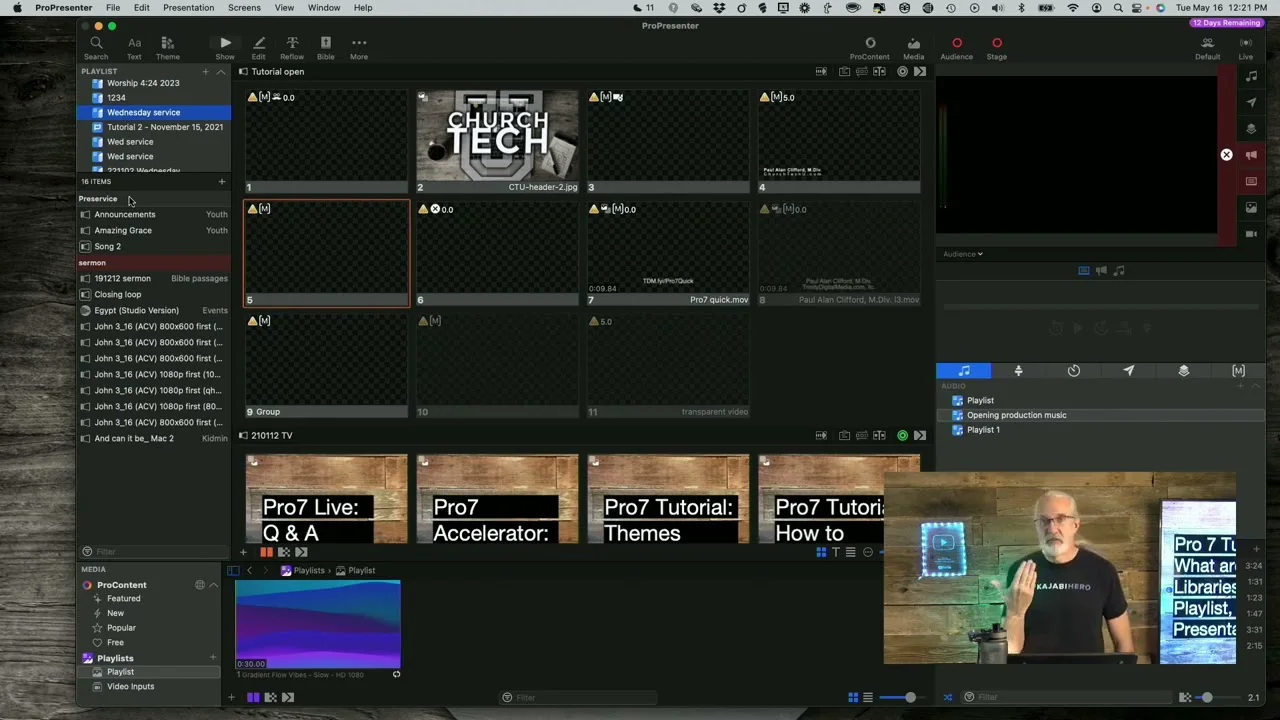Viewport: 1280px width, 720px height.
Task: Open the Presentation menu
Action: click(188, 8)
